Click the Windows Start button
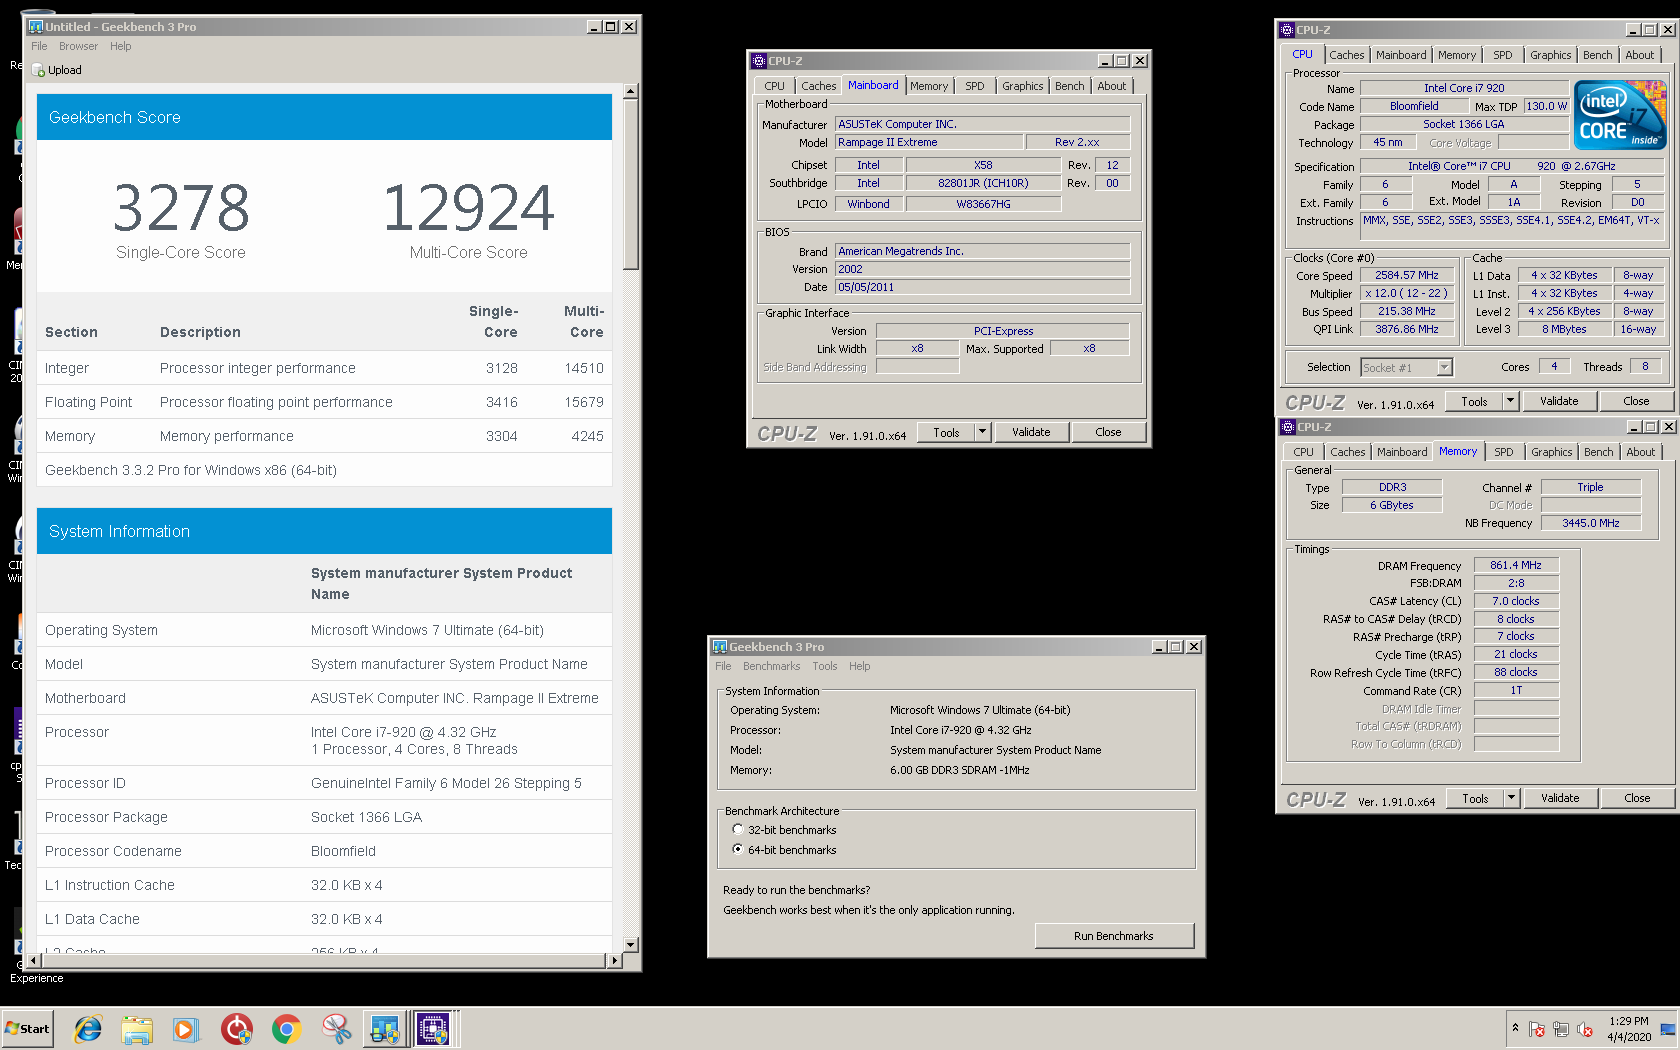This screenshot has width=1680, height=1050. click(x=28, y=1029)
